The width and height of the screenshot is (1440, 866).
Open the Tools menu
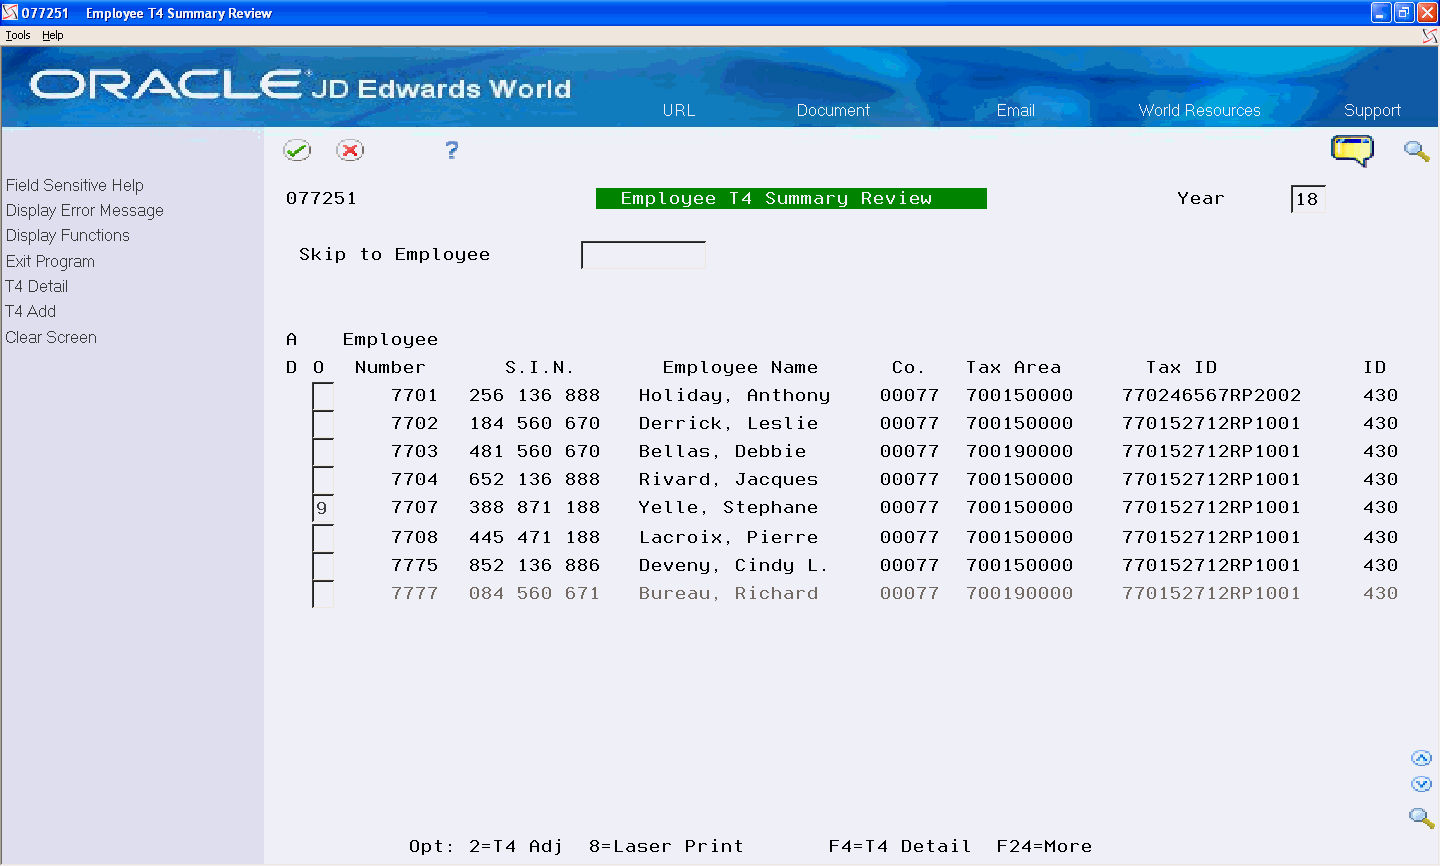pyautogui.click(x=18, y=35)
